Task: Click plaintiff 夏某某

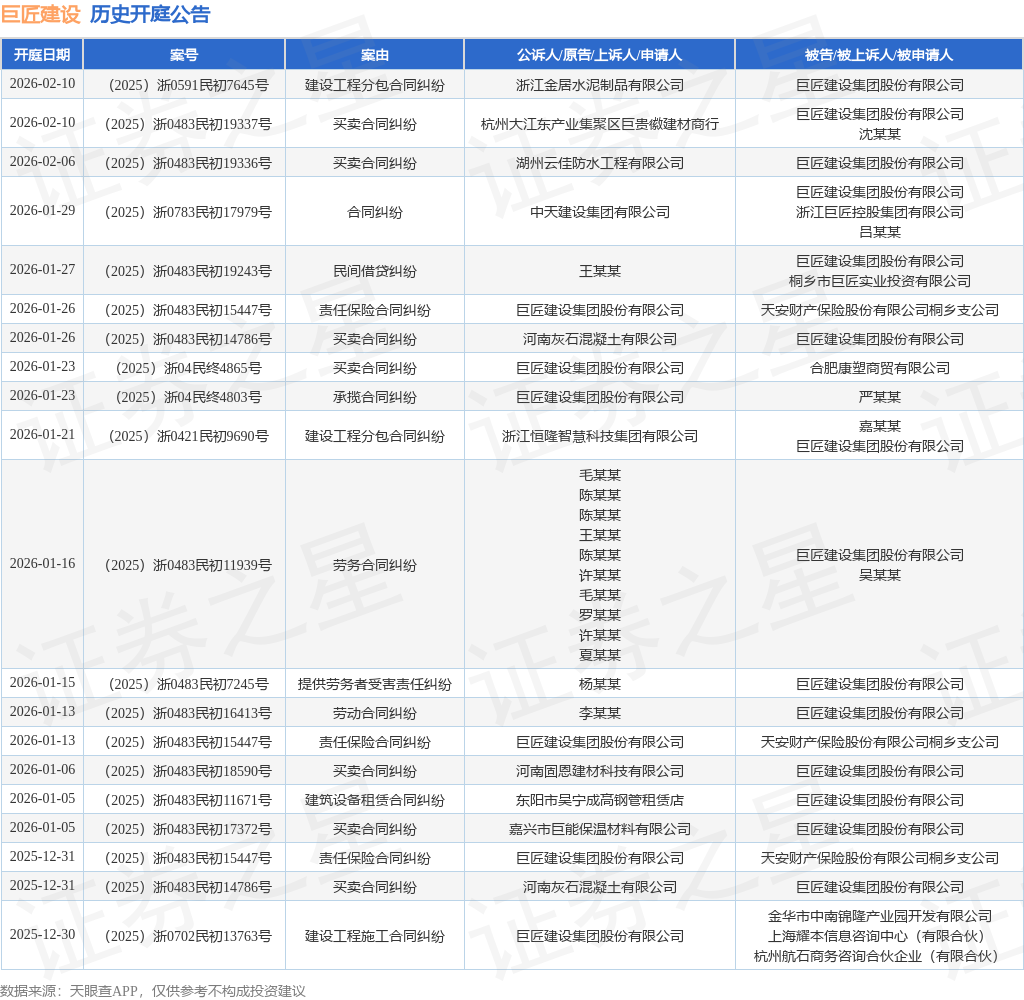Action: [x=600, y=655]
